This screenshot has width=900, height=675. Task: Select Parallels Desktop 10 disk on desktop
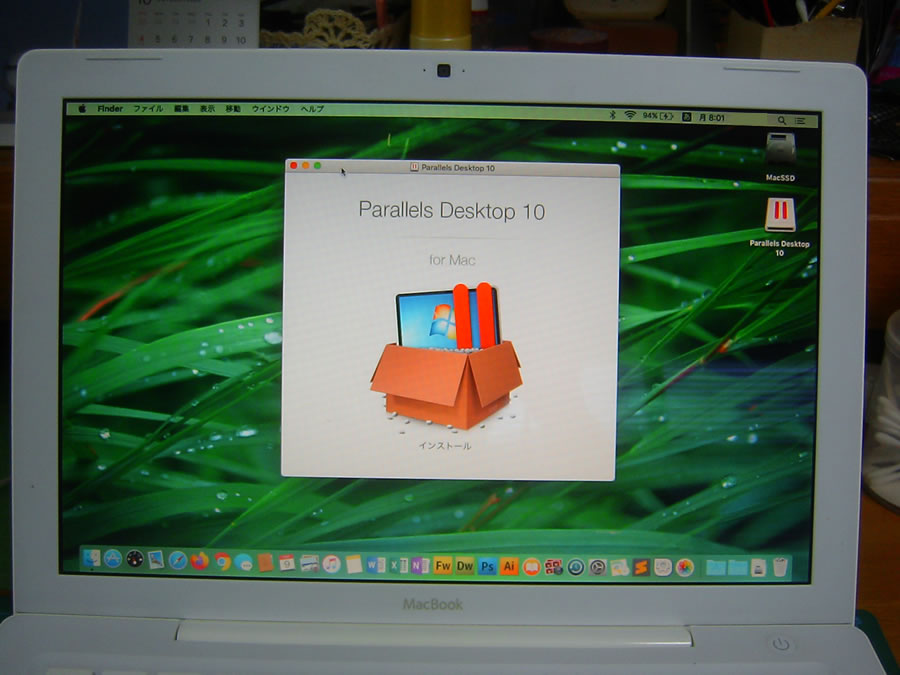pyautogui.click(x=779, y=227)
